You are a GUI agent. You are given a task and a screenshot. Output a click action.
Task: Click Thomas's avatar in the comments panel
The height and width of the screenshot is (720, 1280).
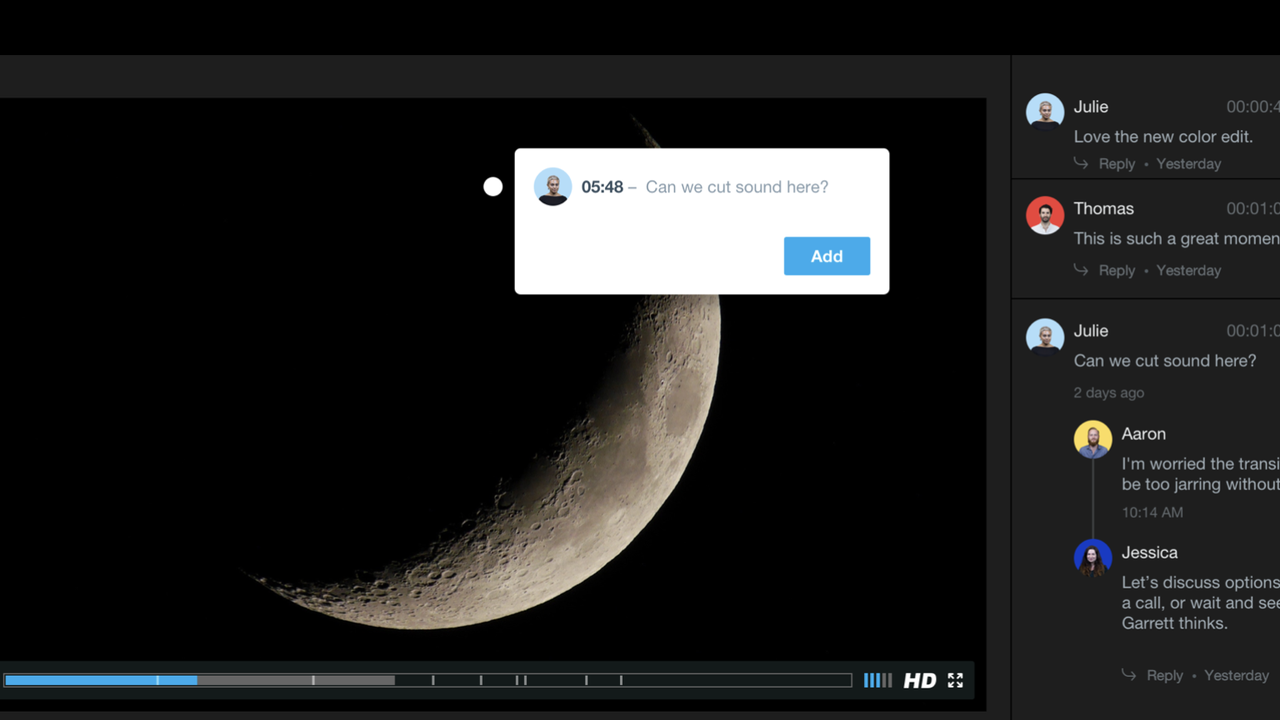tap(1045, 215)
